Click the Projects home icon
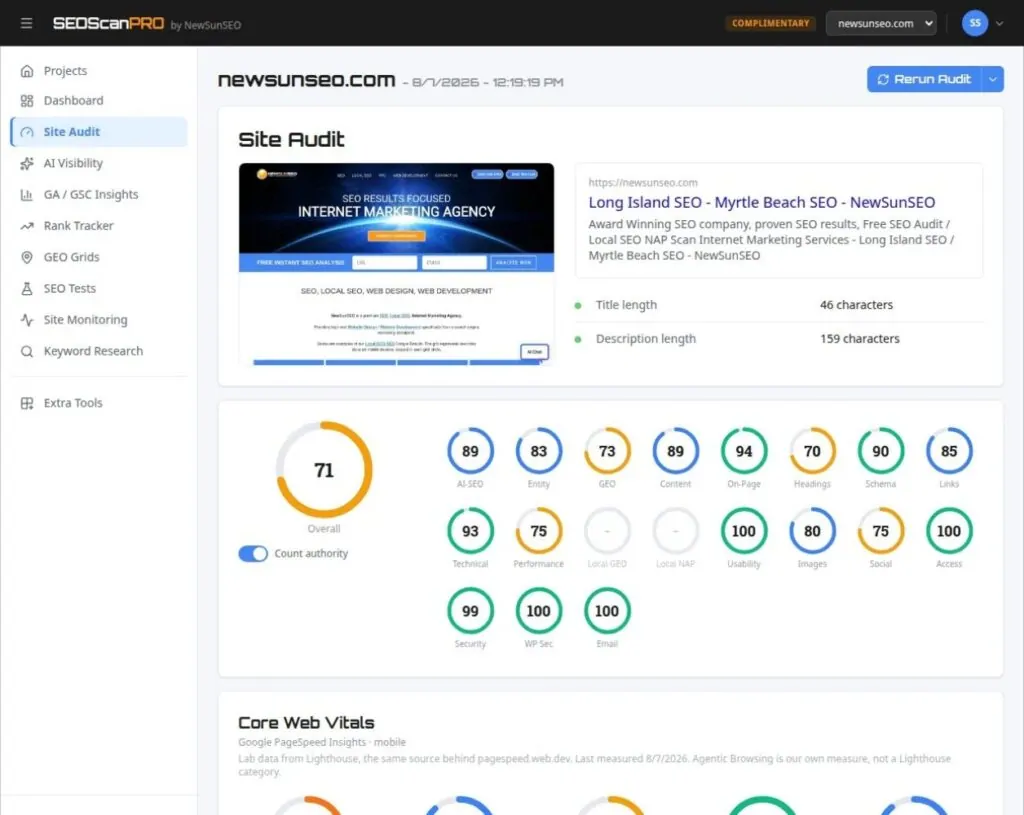Screen dimensions: 1024x815 [27, 71]
